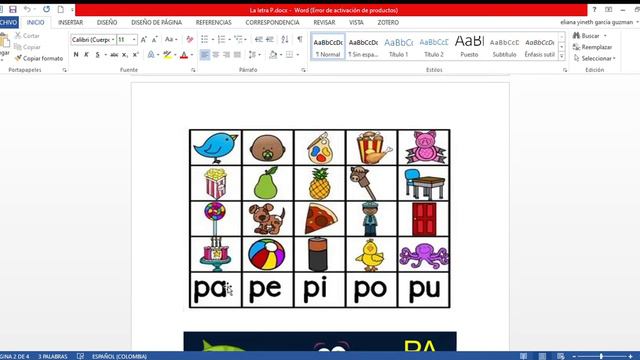Clear all formatting eraser icon
Viewport: 640px width, 360px height.
click(189, 40)
